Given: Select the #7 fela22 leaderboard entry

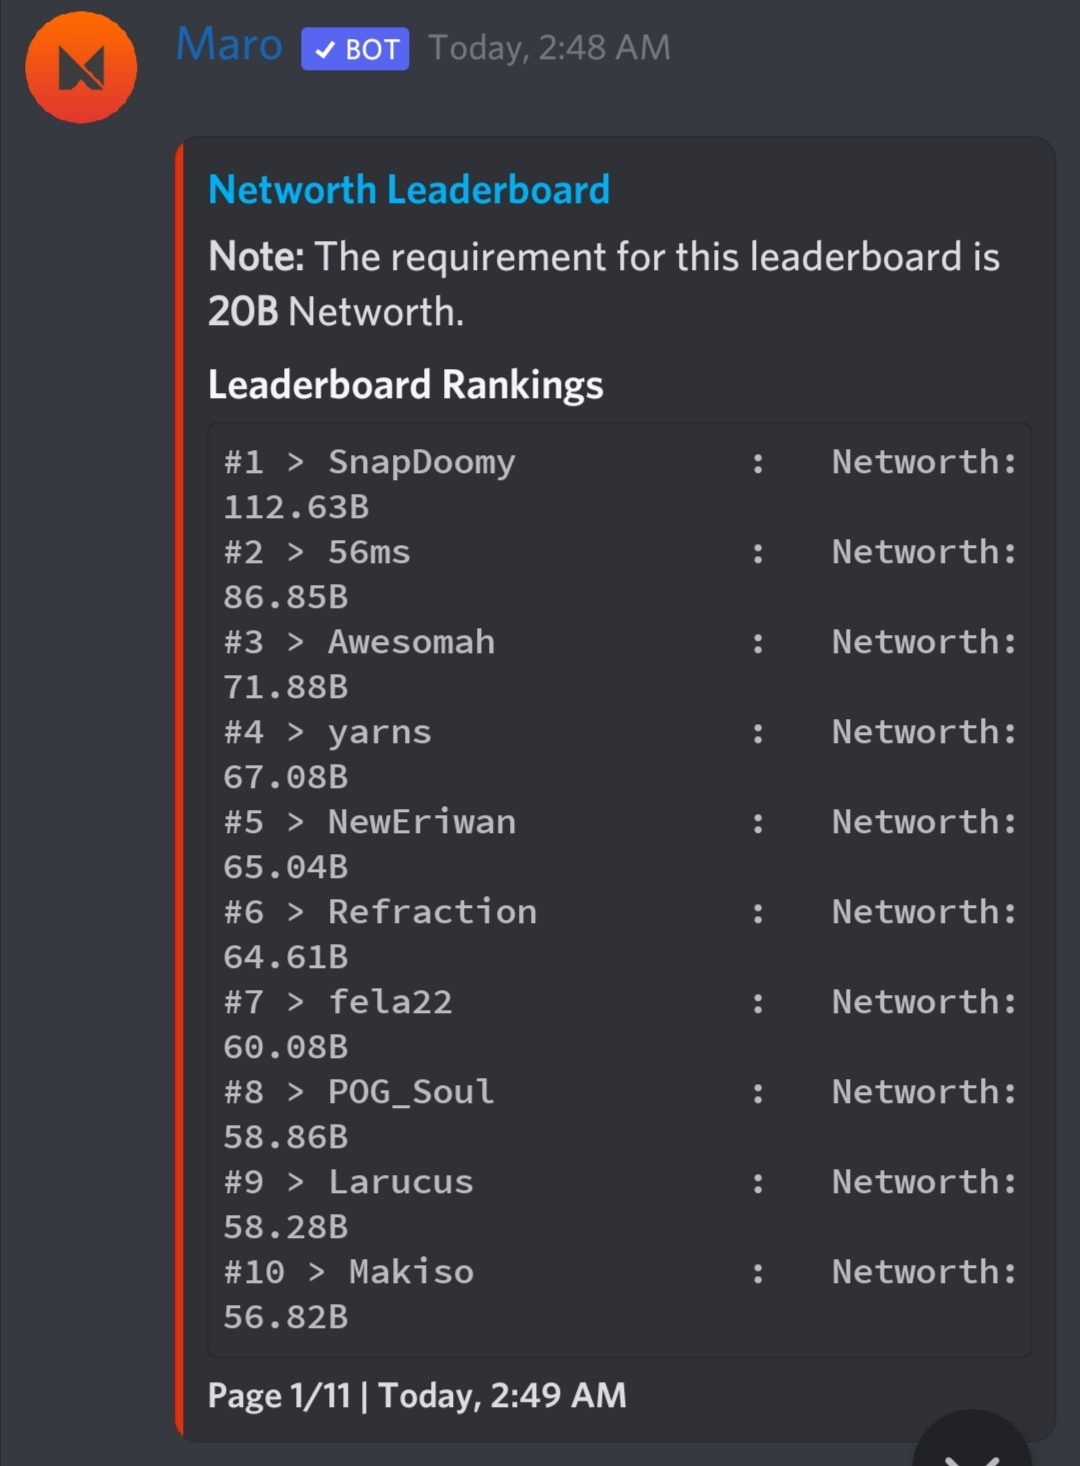Looking at the screenshot, I should [x=620, y=1024].
